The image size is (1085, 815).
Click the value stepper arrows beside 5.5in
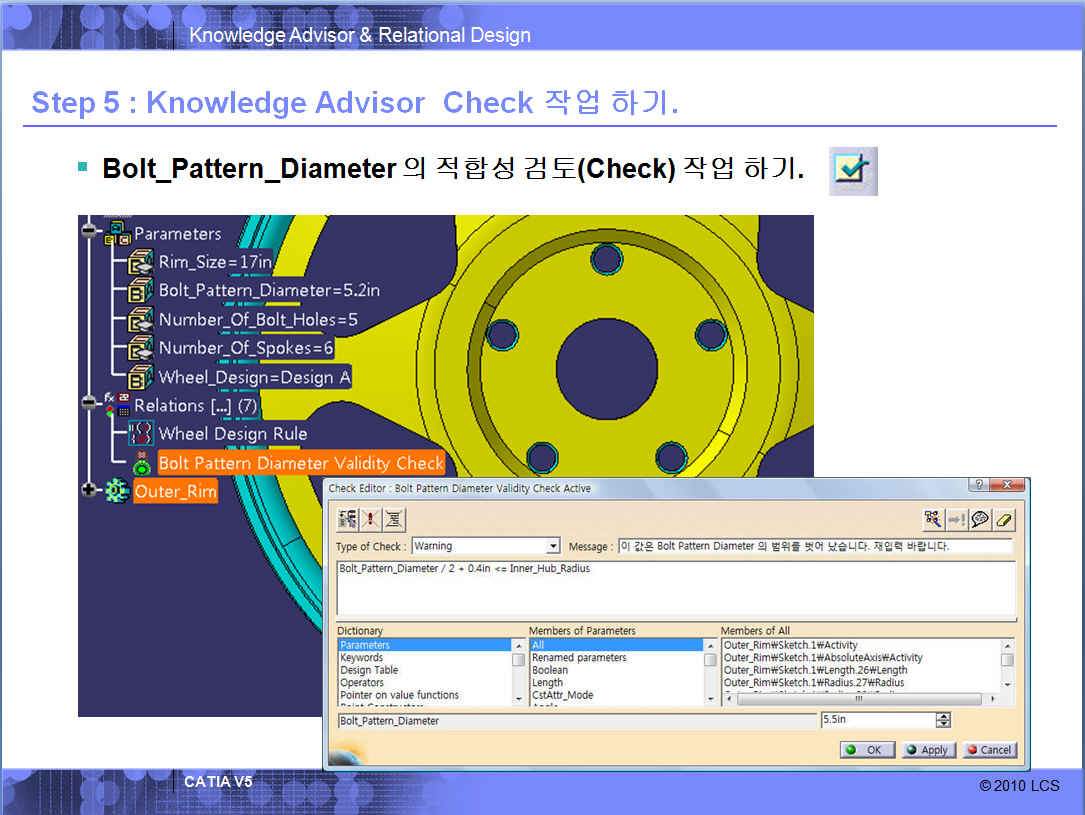(x=942, y=720)
